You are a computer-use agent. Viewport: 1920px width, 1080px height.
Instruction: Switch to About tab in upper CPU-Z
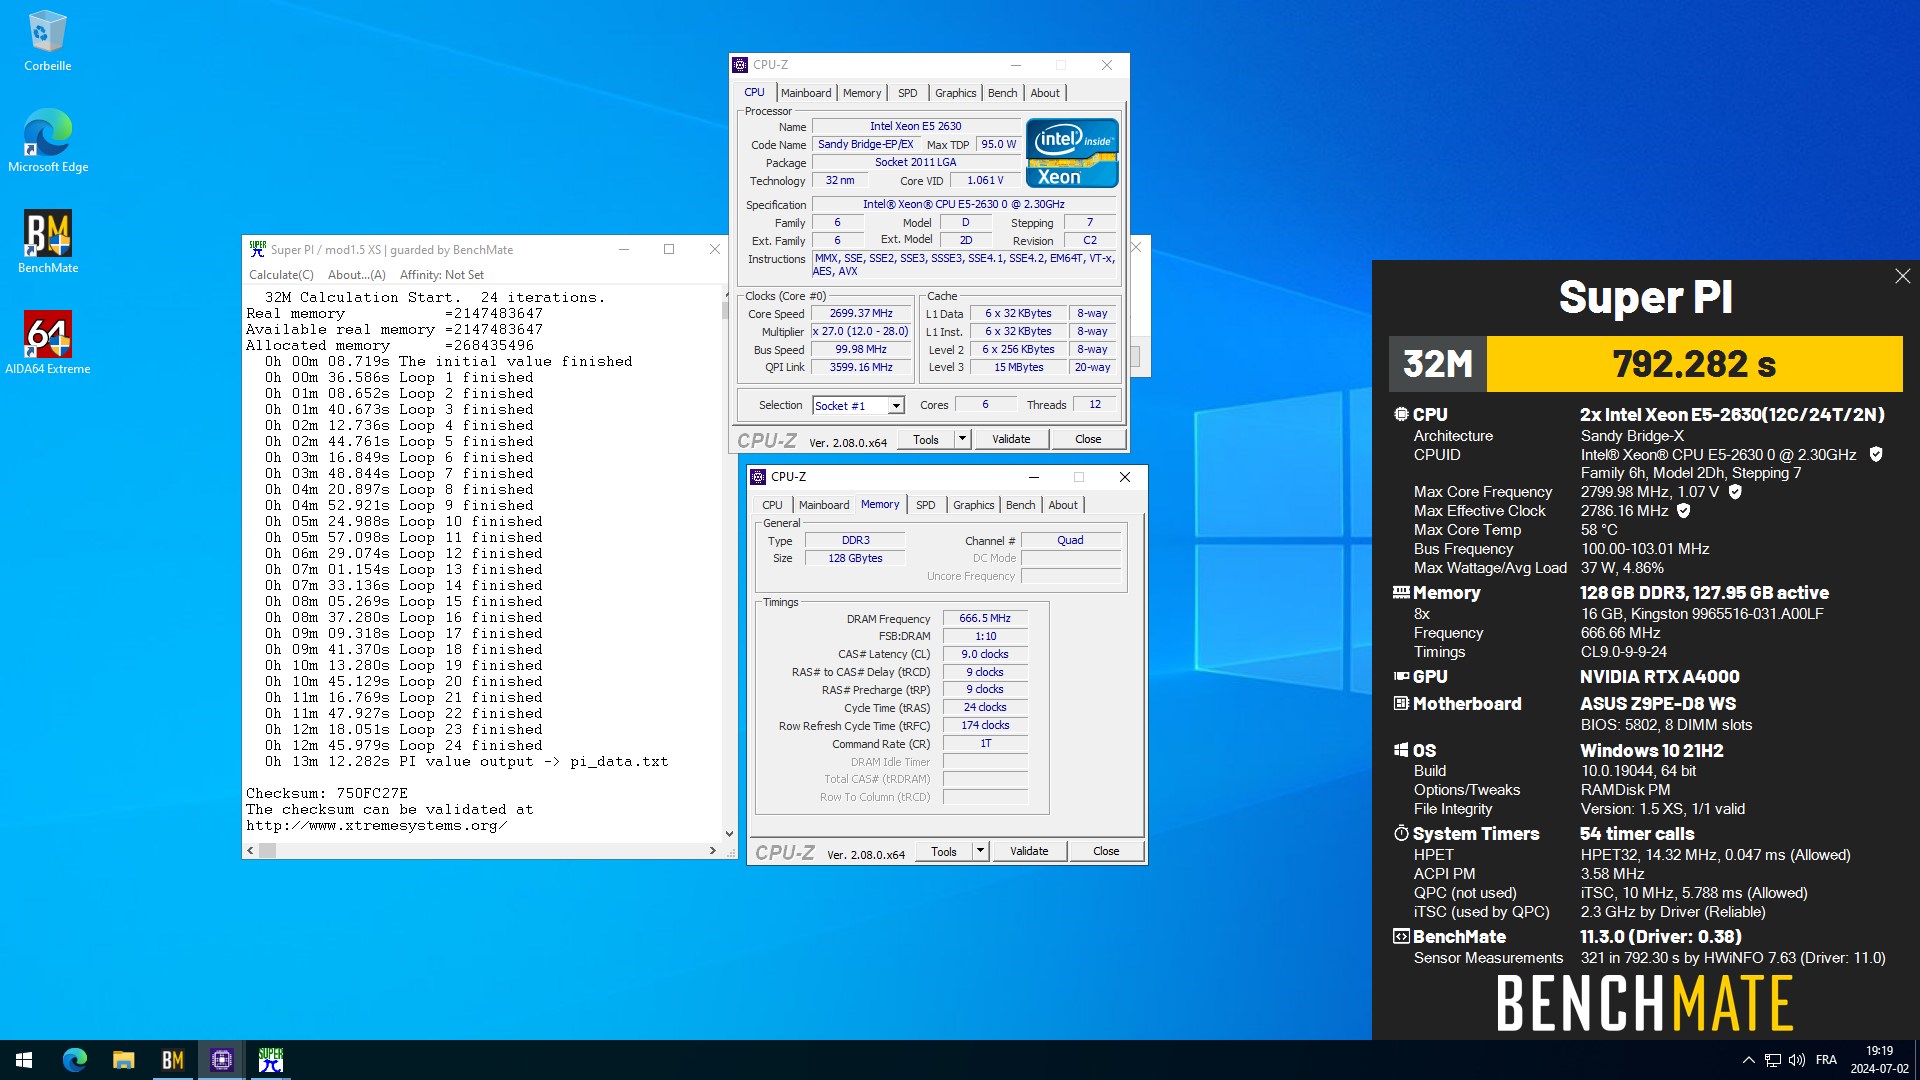coord(1045,93)
